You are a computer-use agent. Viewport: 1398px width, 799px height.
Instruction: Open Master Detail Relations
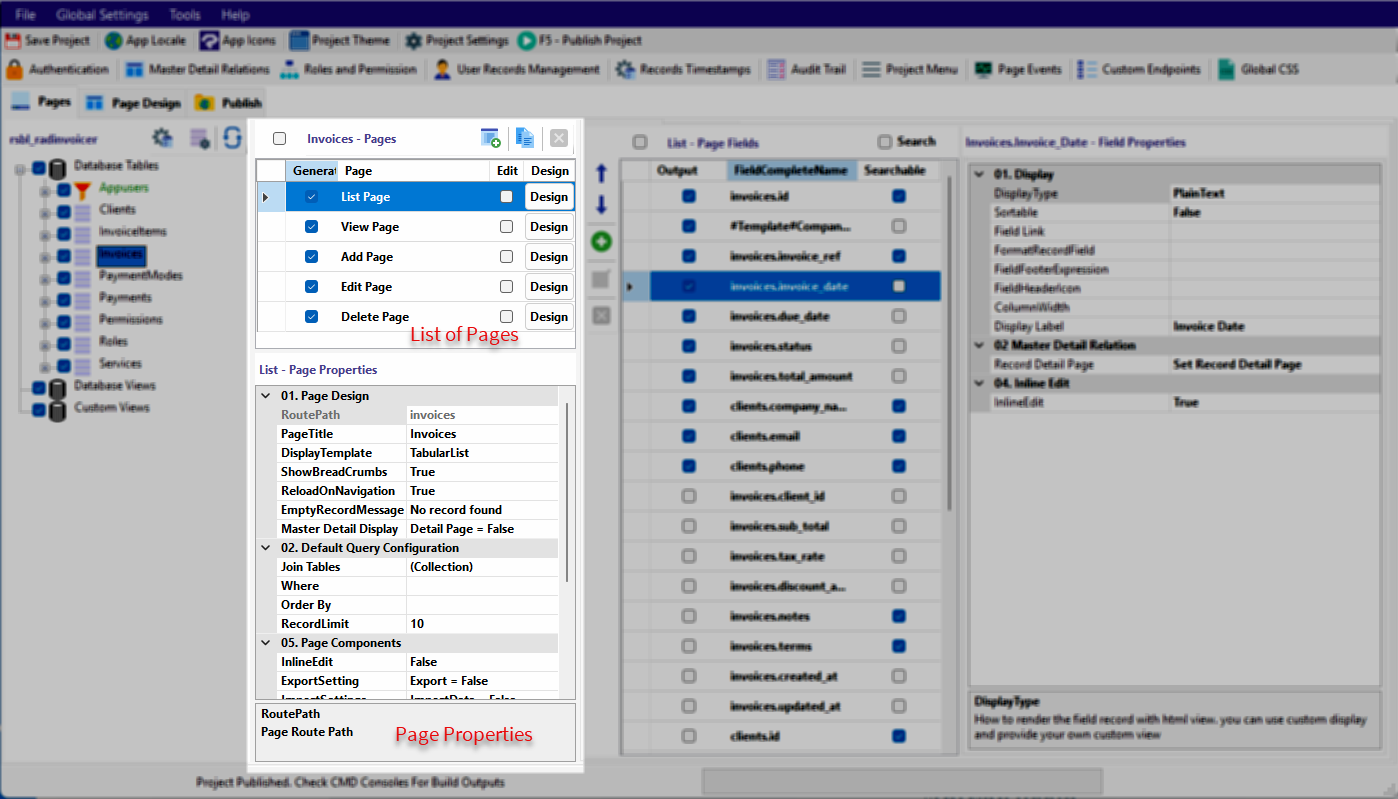198,70
